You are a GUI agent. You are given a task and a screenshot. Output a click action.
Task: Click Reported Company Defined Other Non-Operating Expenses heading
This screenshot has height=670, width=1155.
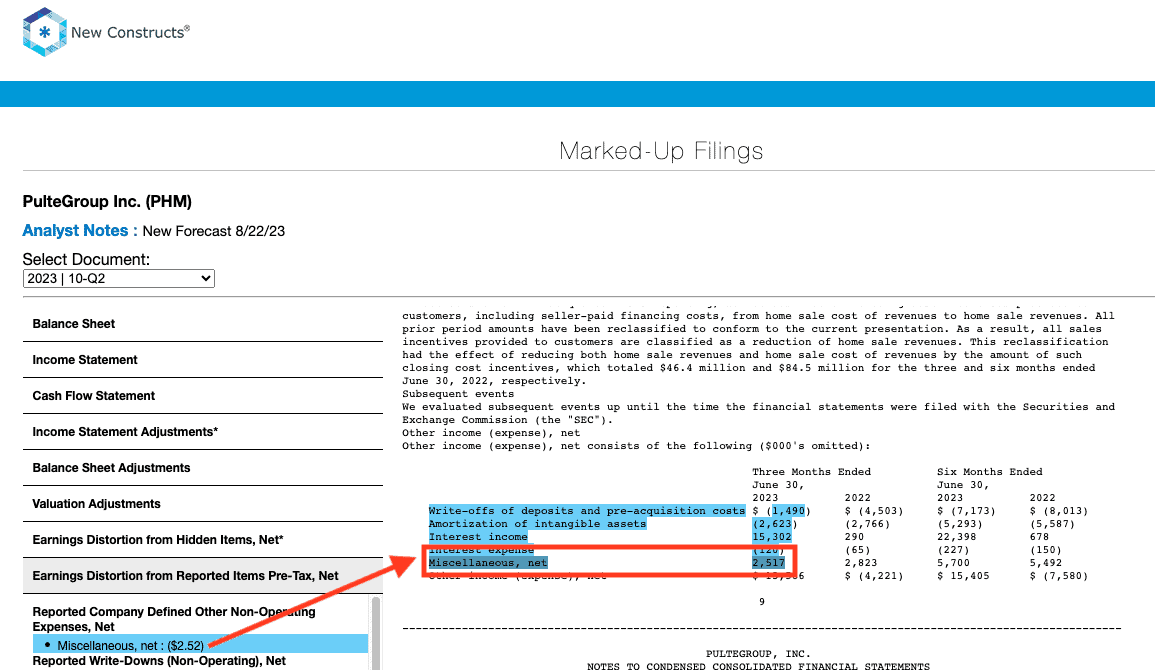(x=174, y=619)
